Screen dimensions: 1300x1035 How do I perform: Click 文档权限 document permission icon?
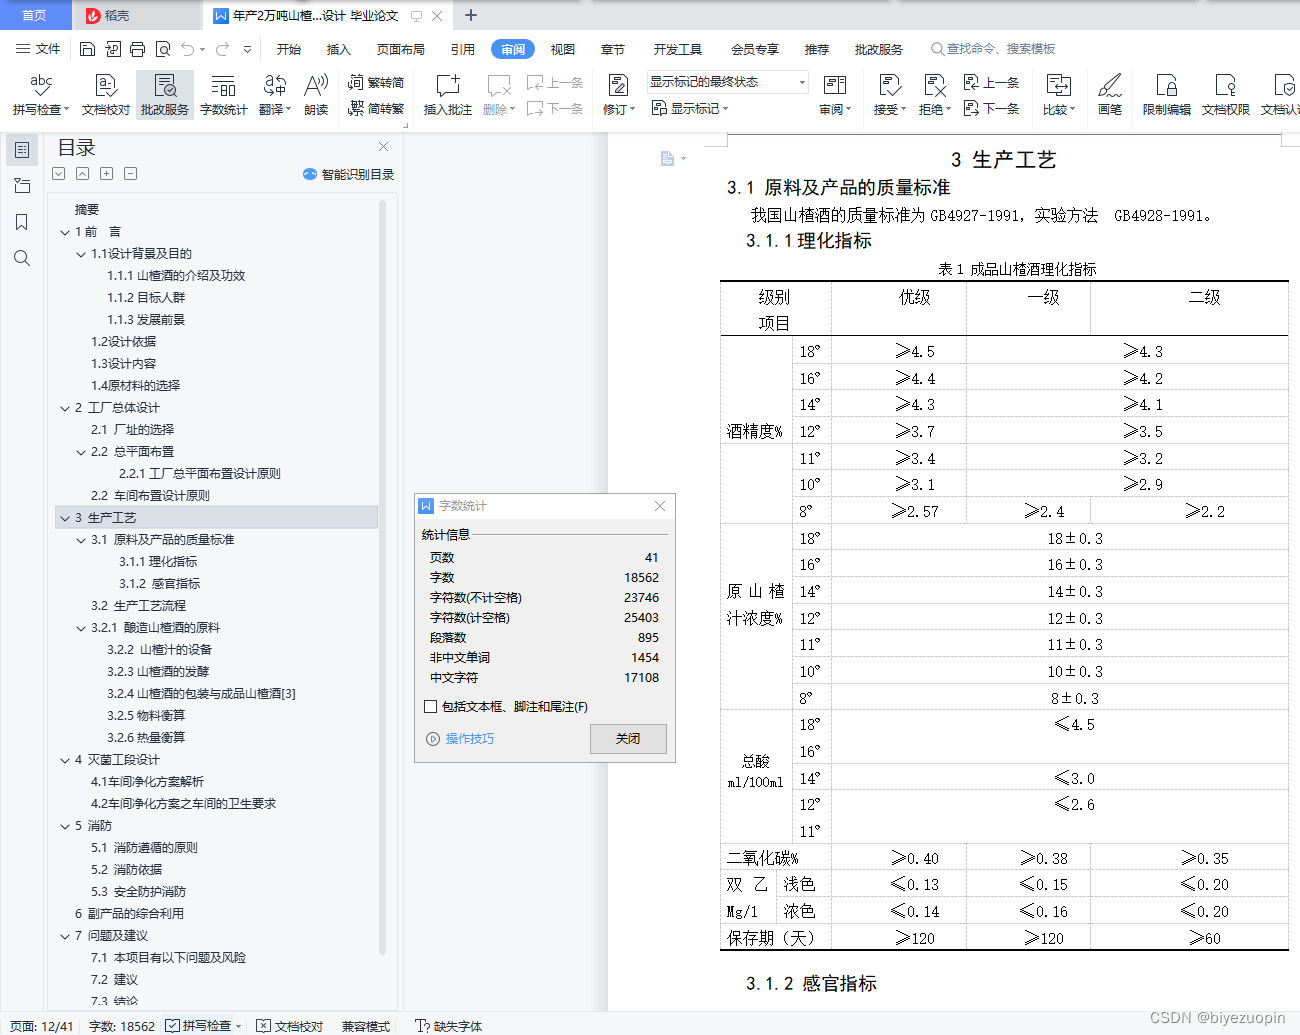tap(1225, 95)
